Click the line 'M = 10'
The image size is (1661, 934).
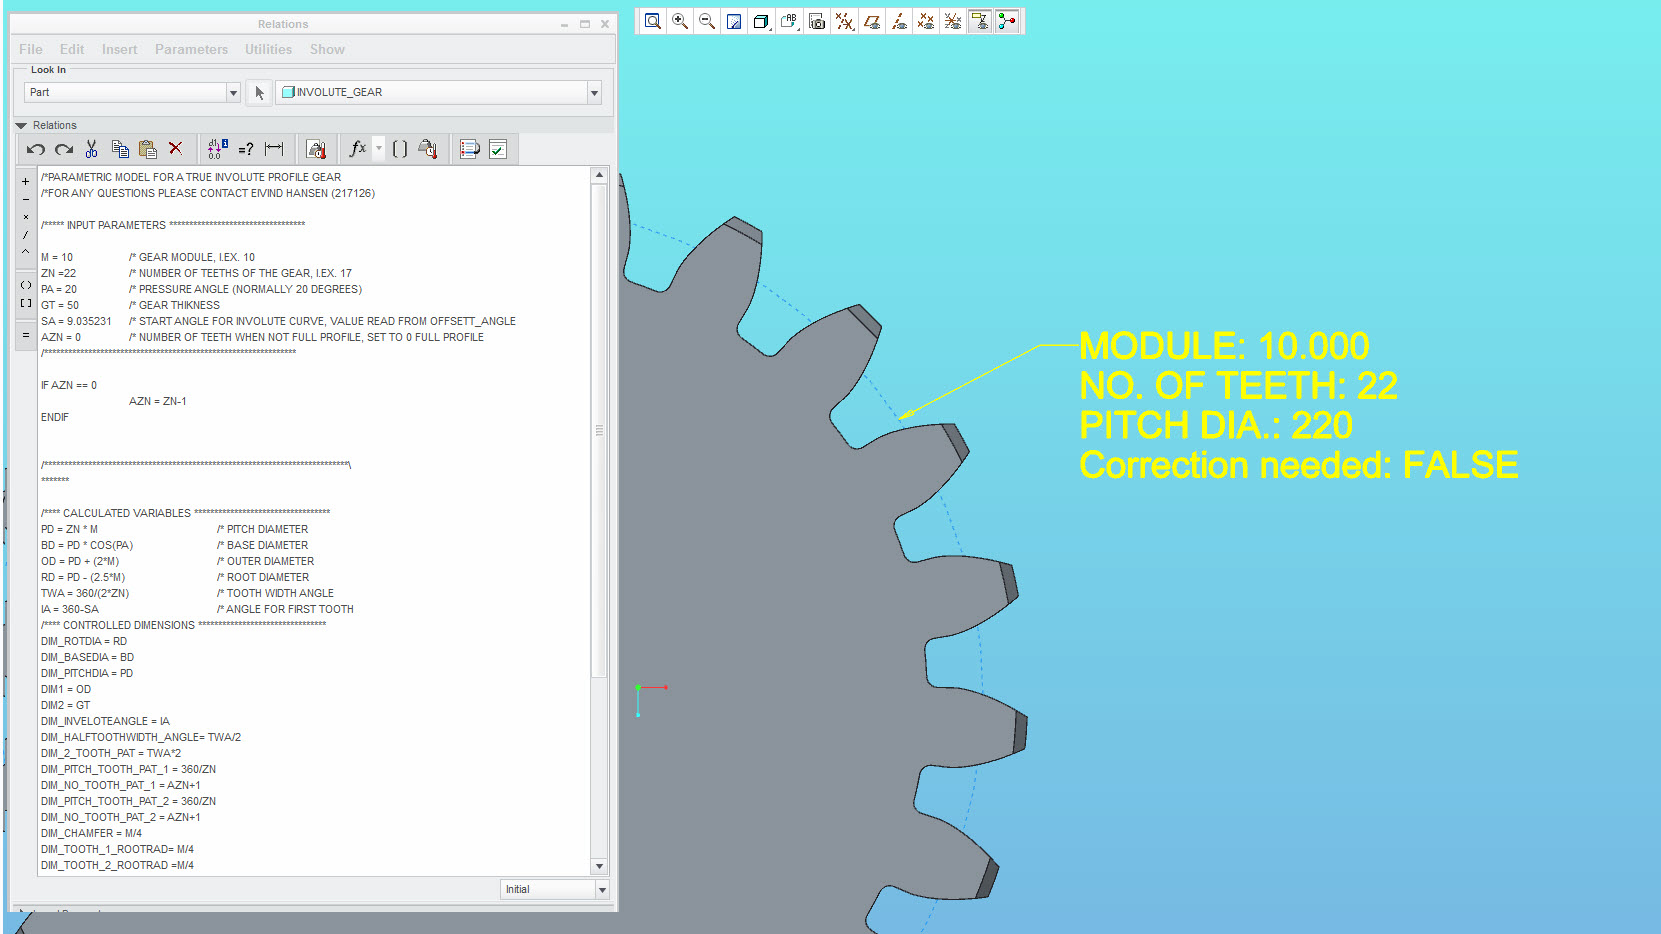click(x=57, y=257)
